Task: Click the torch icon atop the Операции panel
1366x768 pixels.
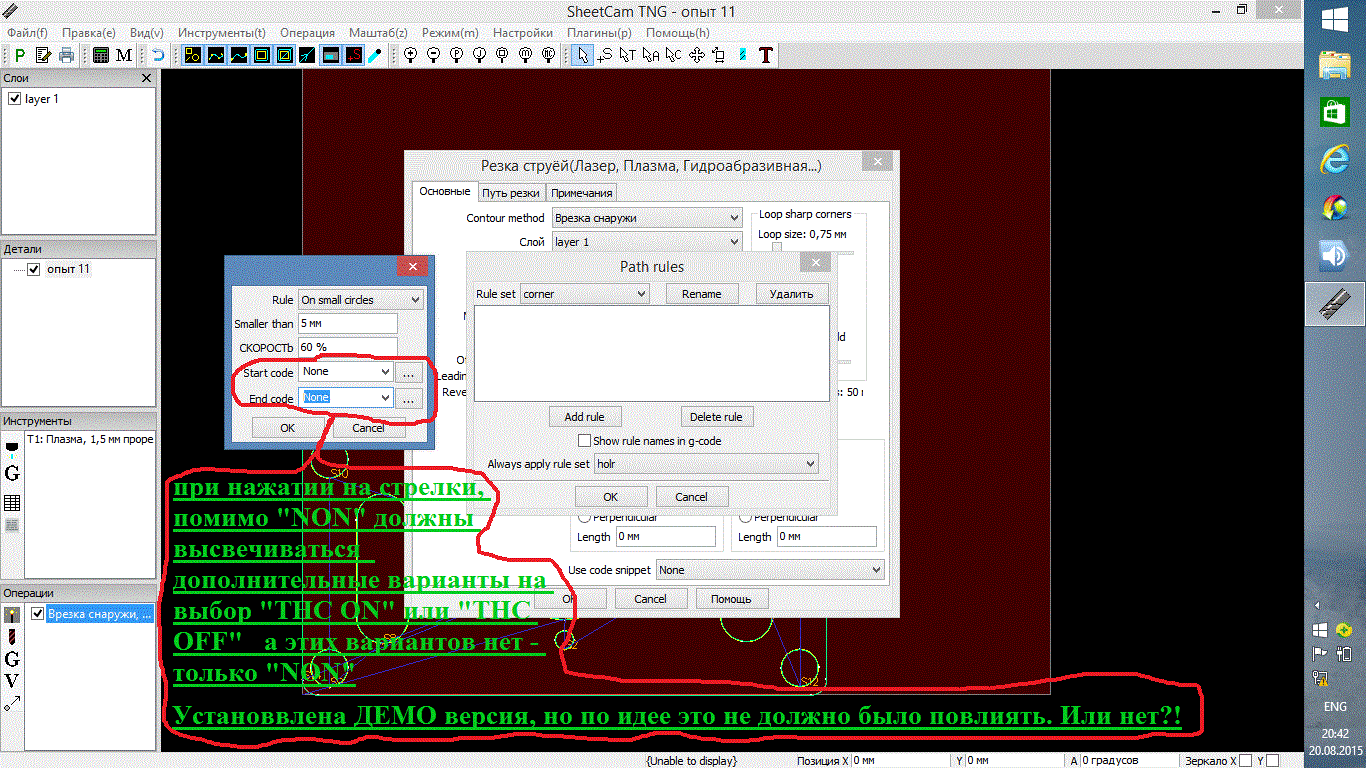Action: click(x=12, y=614)
